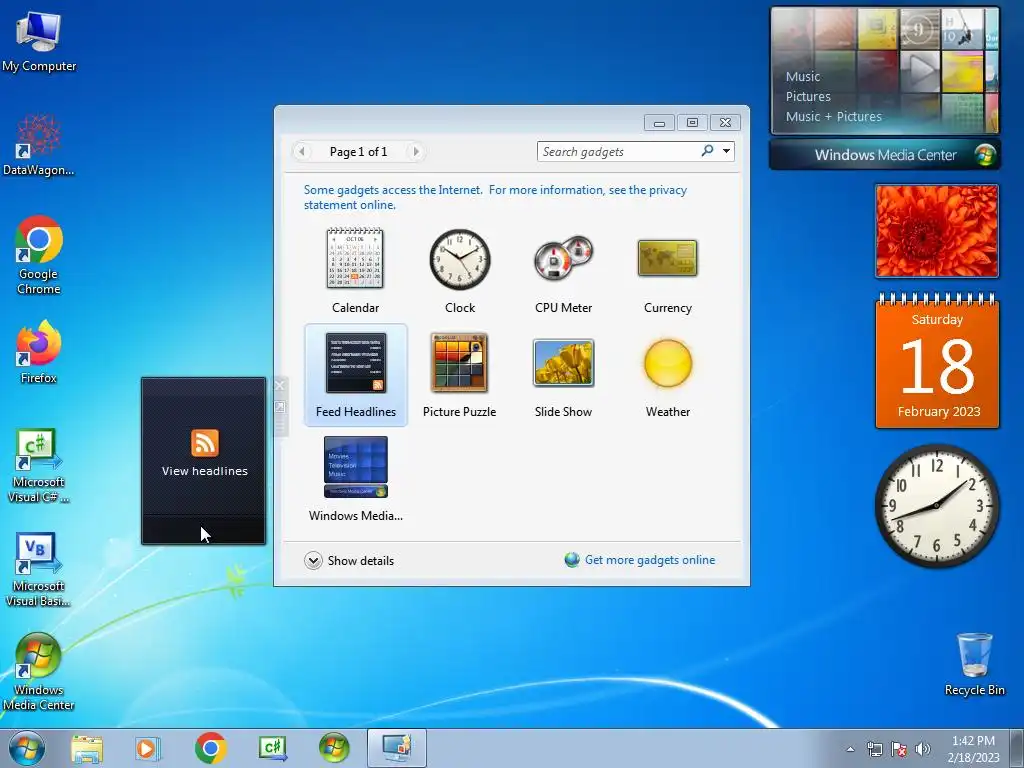Show hidden tray icons arrow
The height and width of the screenshot is (768, 1024).
pyautogui.click(x=850, y=749)
